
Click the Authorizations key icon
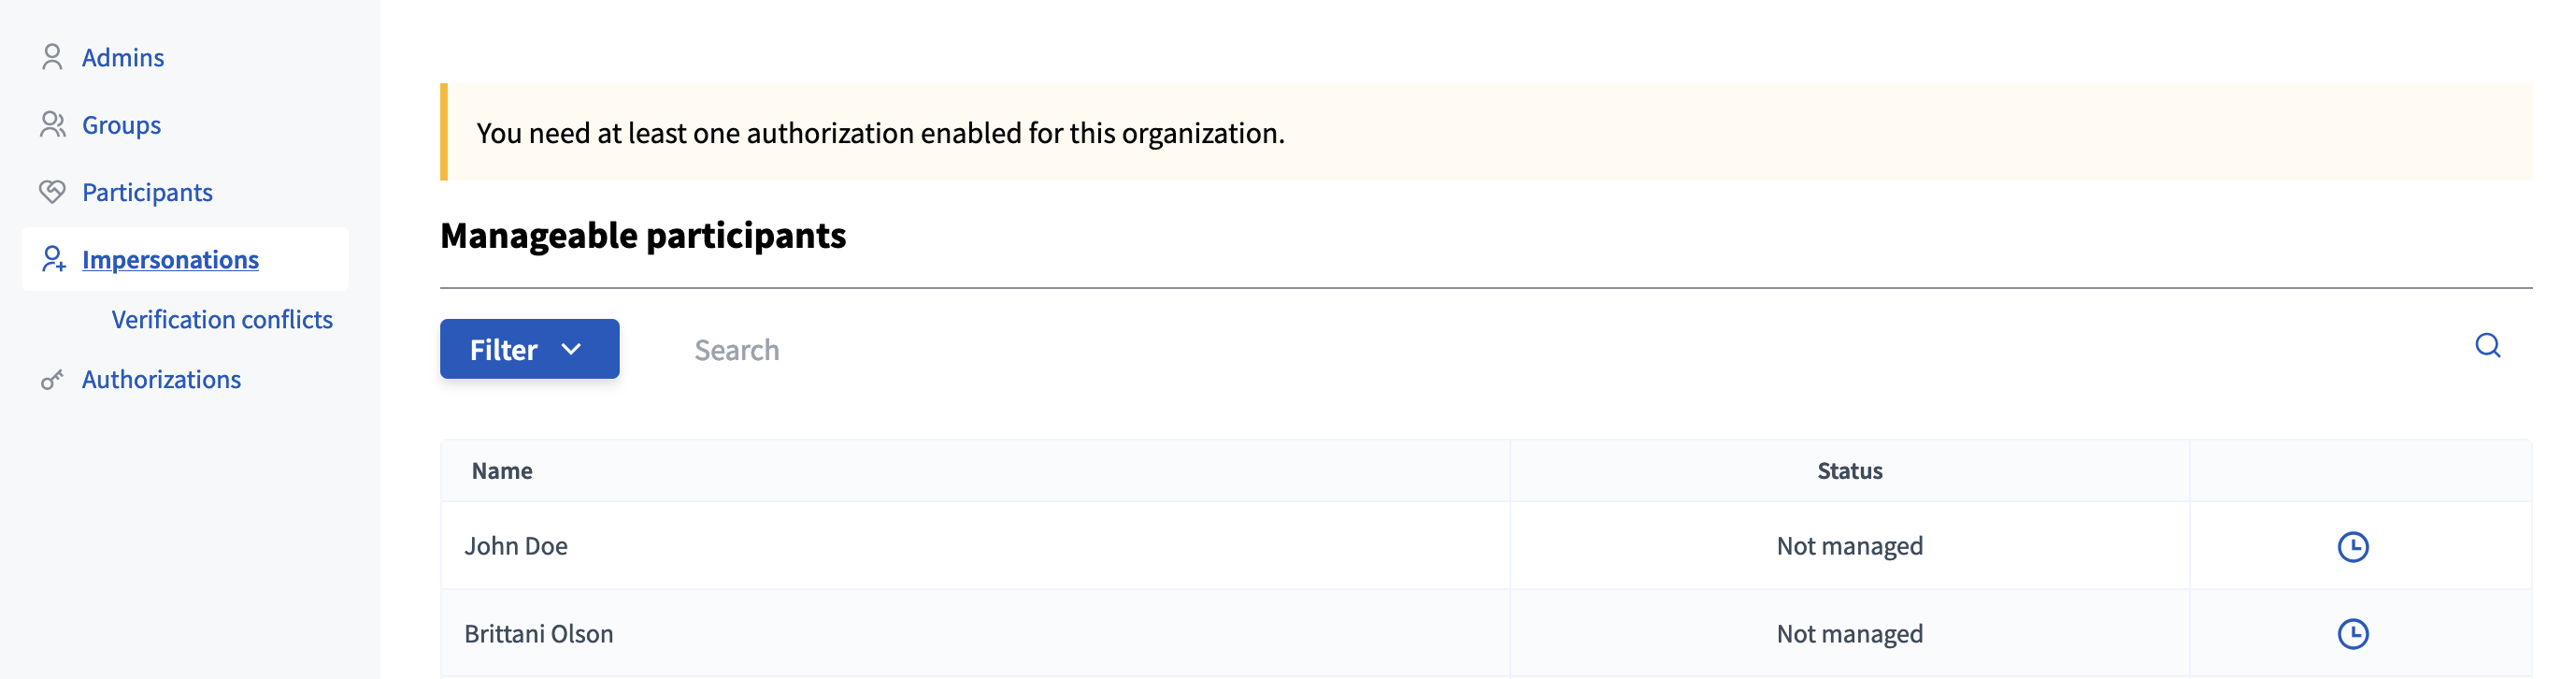click(x=52, y=380)
